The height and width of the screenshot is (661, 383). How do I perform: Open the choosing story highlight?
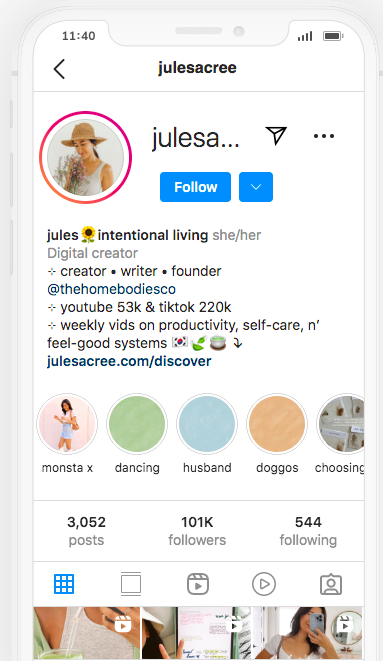pos(340,424)
